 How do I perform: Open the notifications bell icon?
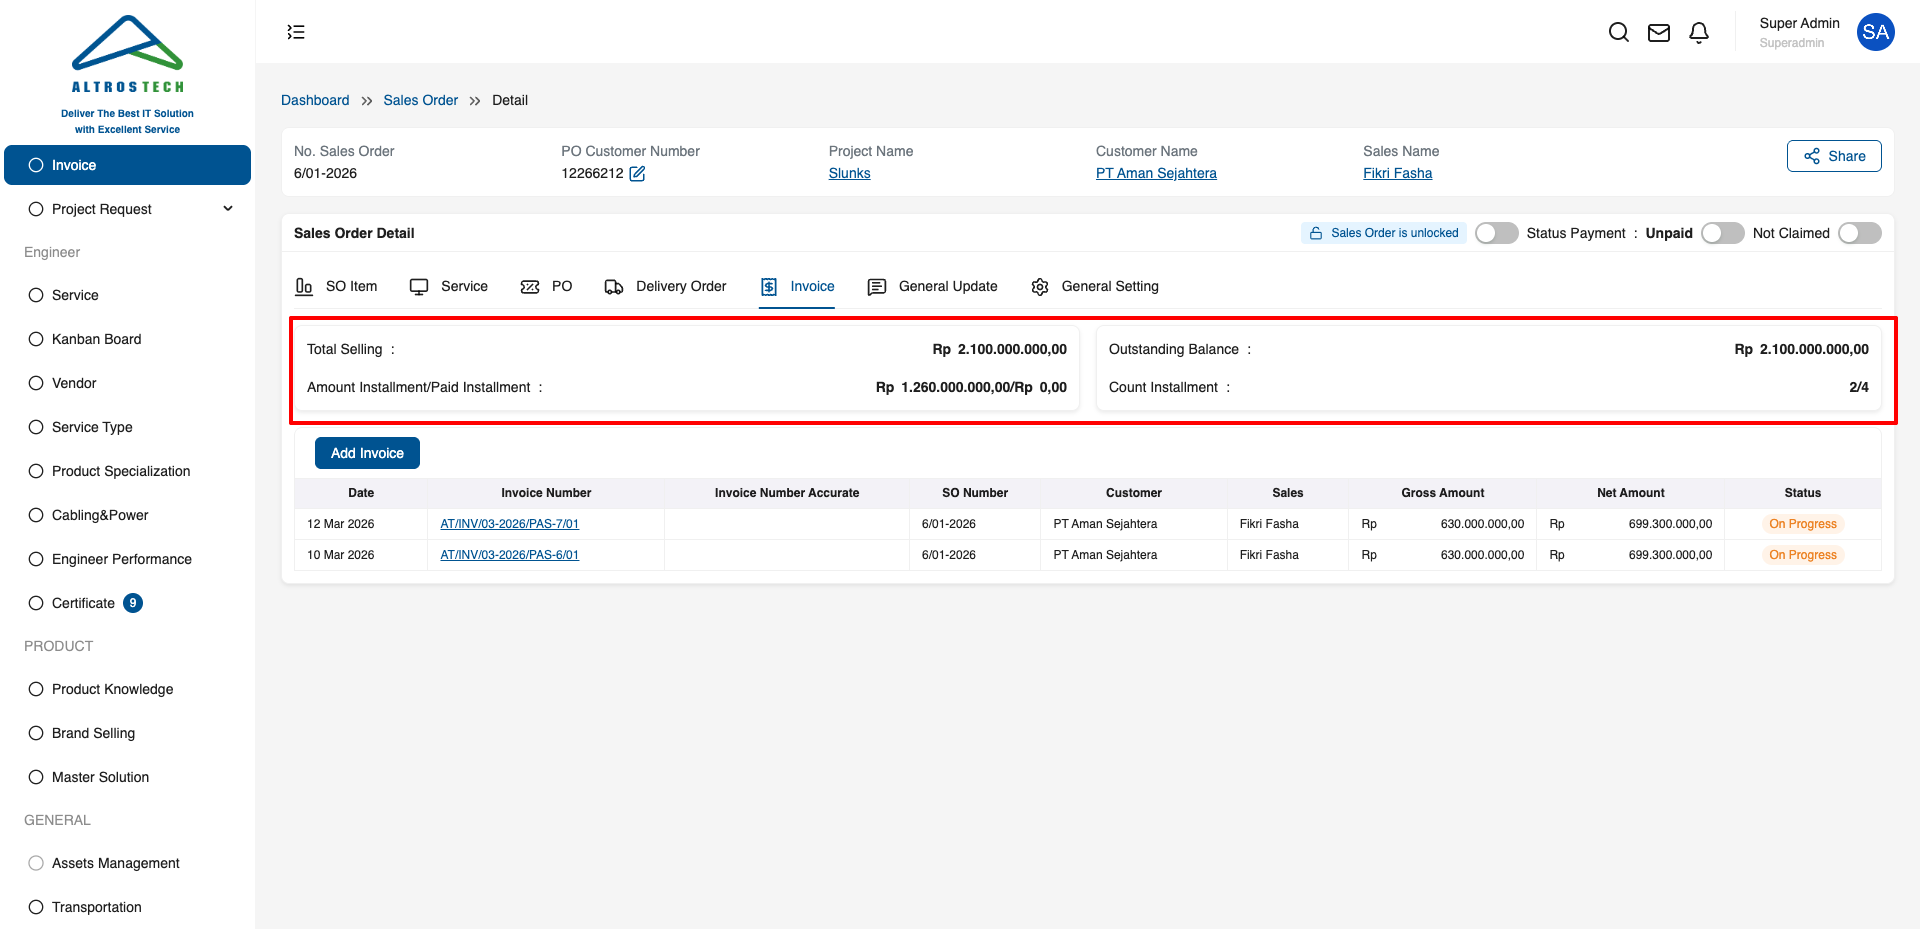tap(1698, 33)
